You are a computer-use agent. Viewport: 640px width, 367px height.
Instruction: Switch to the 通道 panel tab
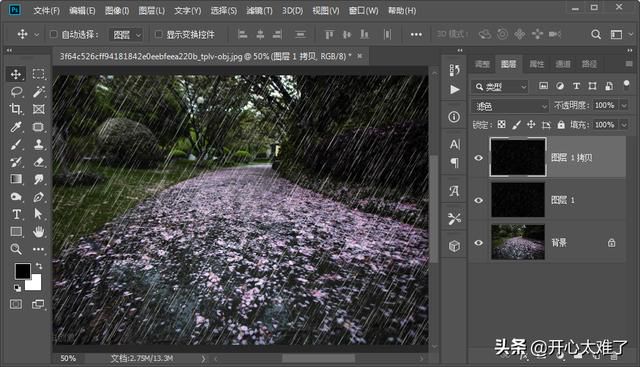pos(563,64)
